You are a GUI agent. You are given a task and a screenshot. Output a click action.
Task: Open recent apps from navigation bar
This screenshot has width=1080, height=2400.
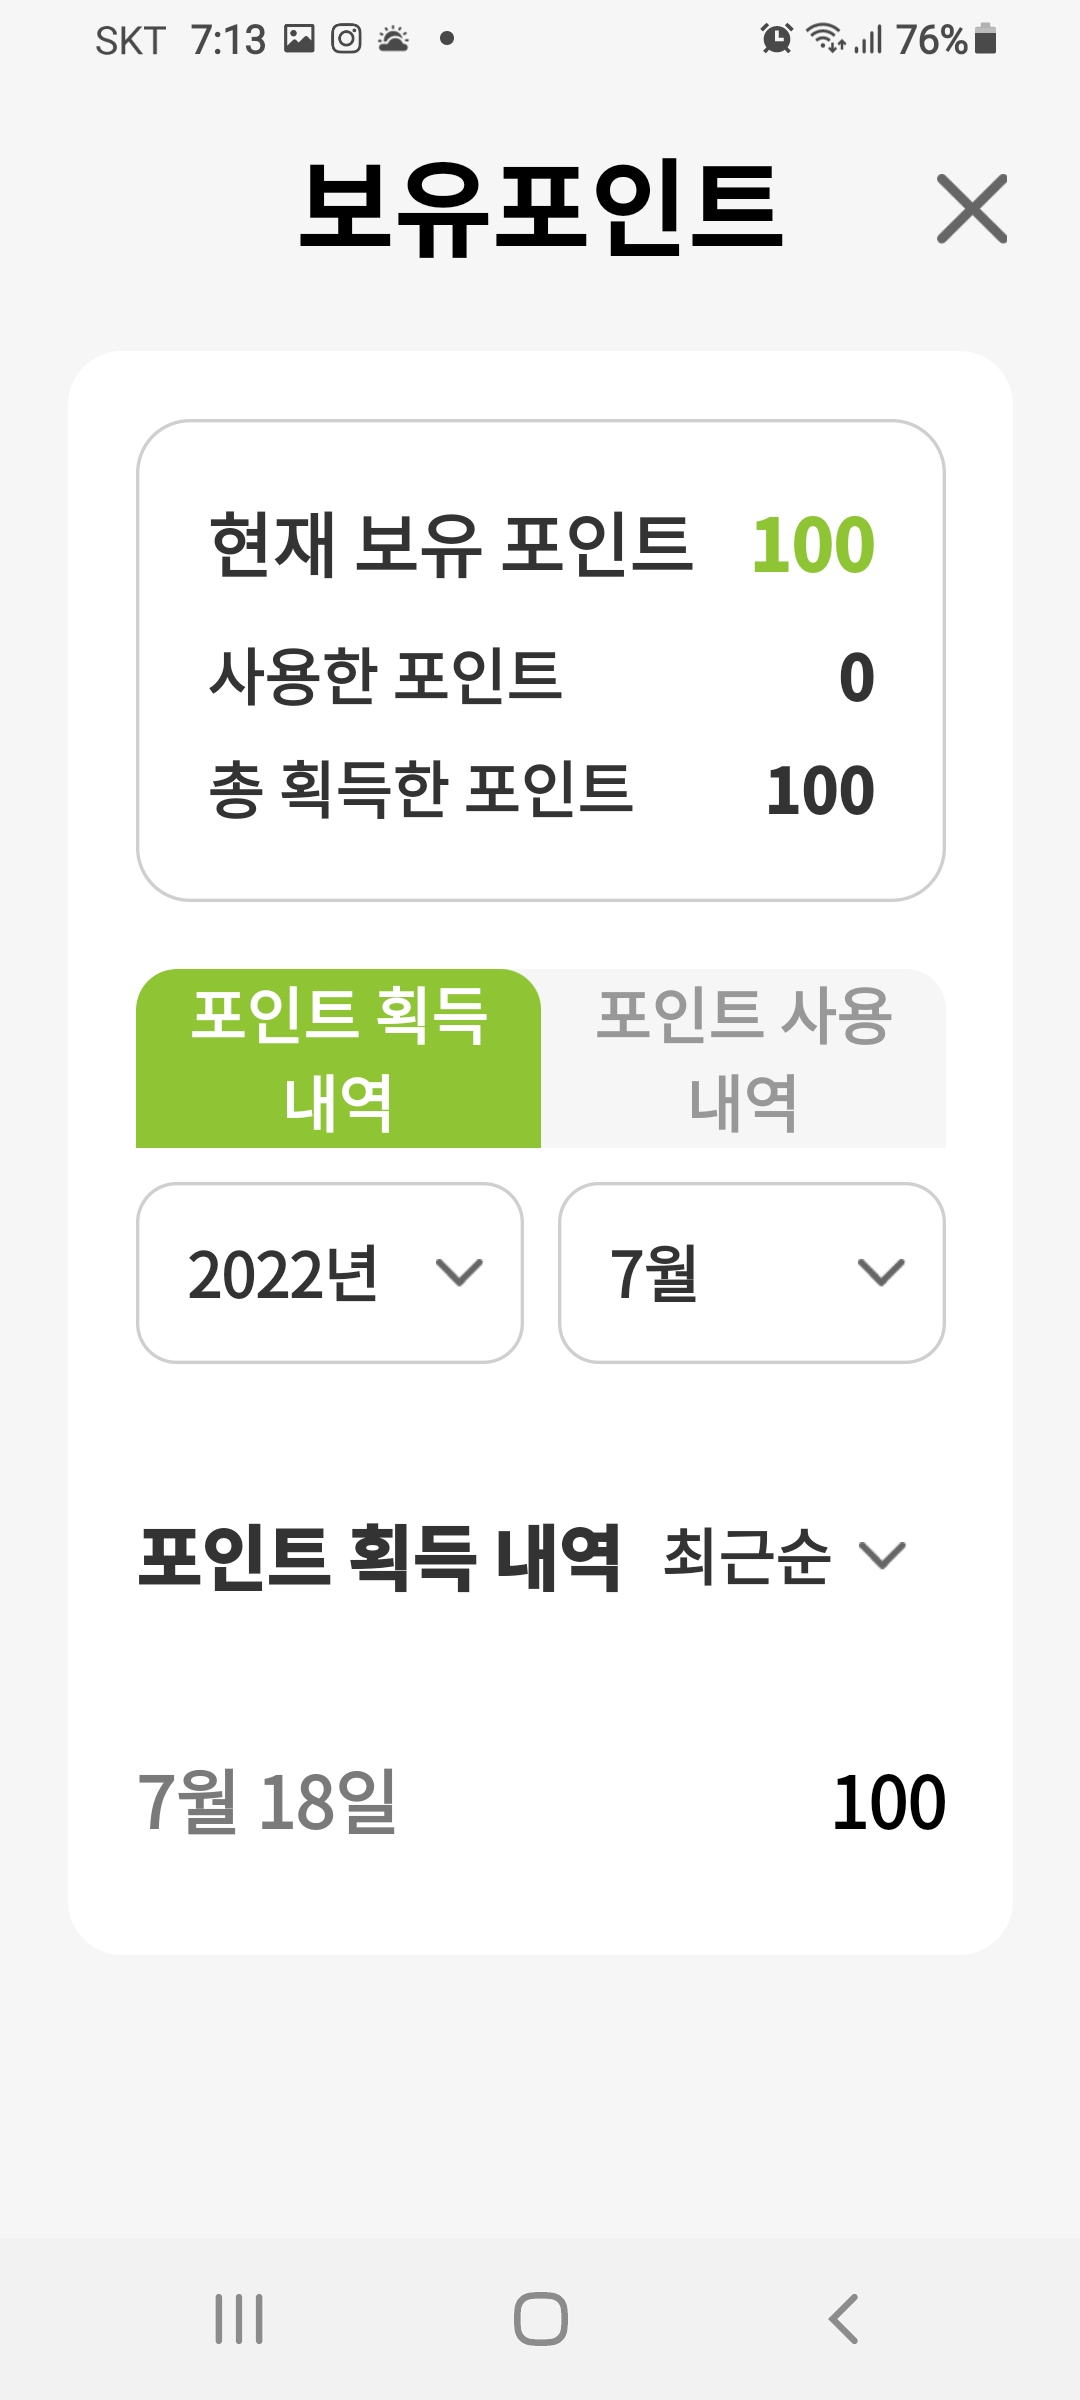pyautogui.click(x=239, y=2319)
